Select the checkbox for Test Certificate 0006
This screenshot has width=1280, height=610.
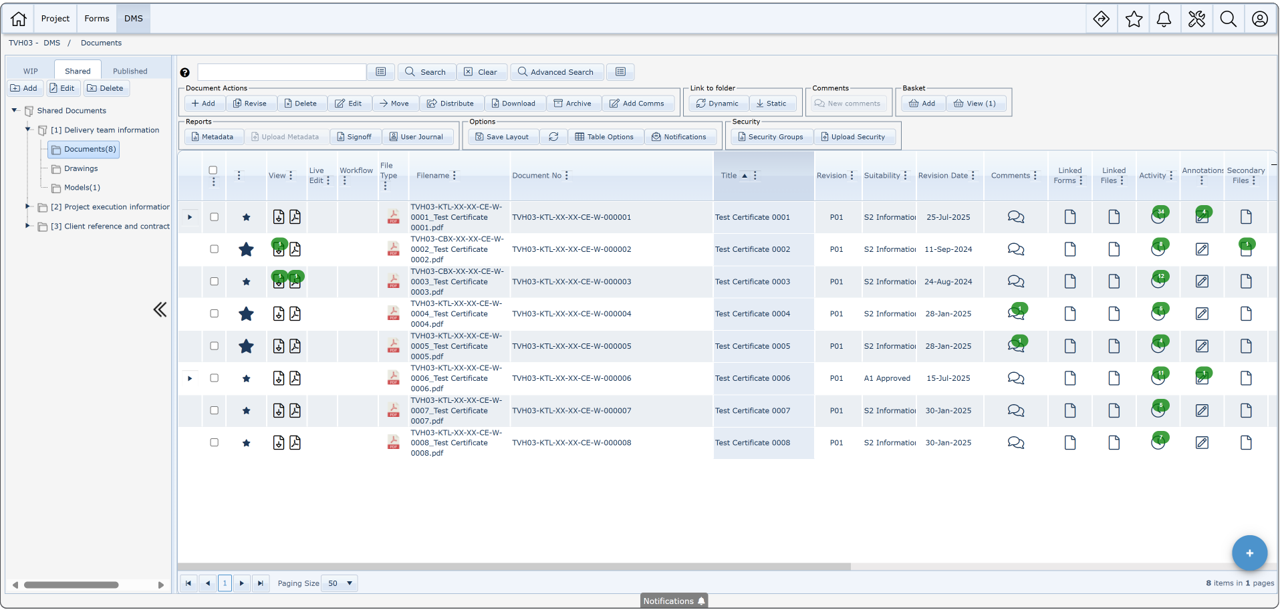point(214,378)
